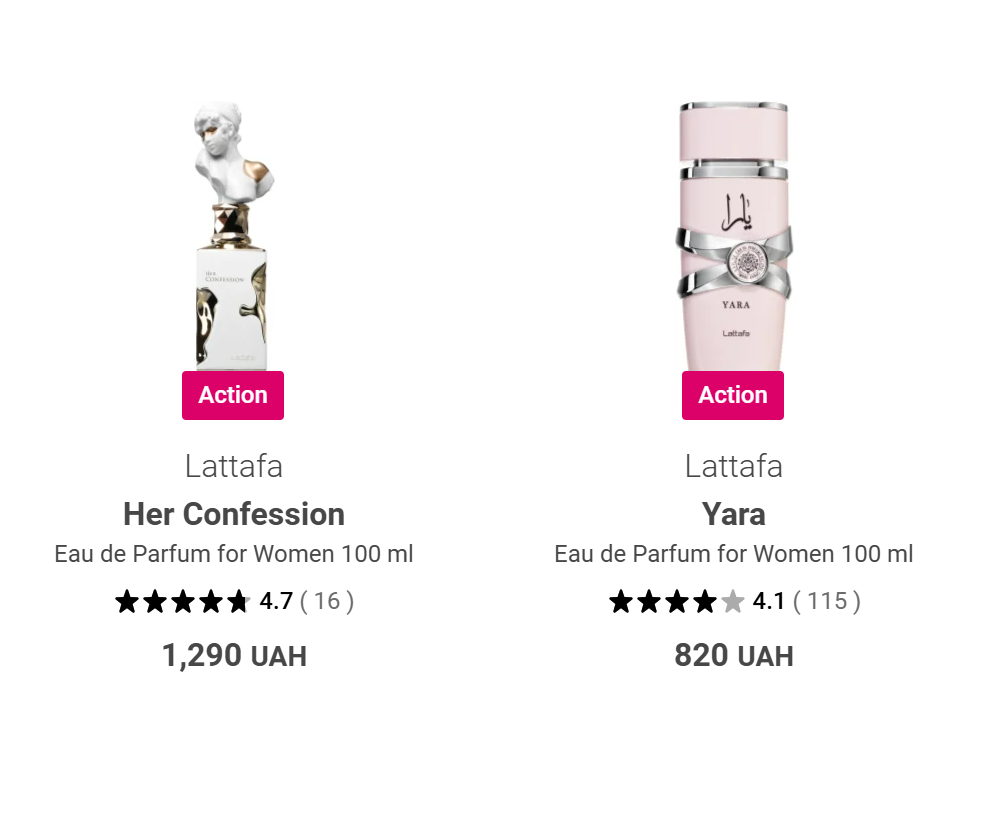Click the first star of Yara rating
Viewport: 1000px width, 822px height.
[x=621, y=601]
